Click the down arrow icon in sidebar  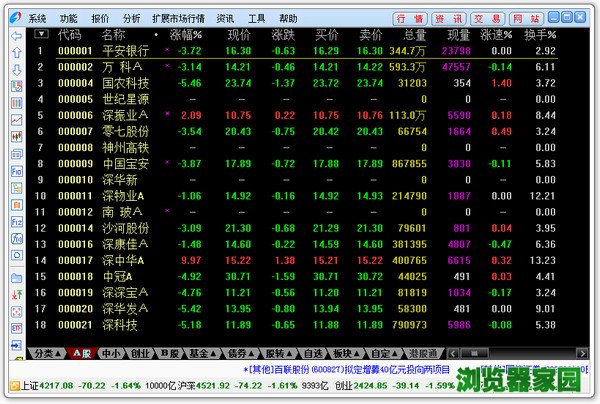tap(17, 69)
